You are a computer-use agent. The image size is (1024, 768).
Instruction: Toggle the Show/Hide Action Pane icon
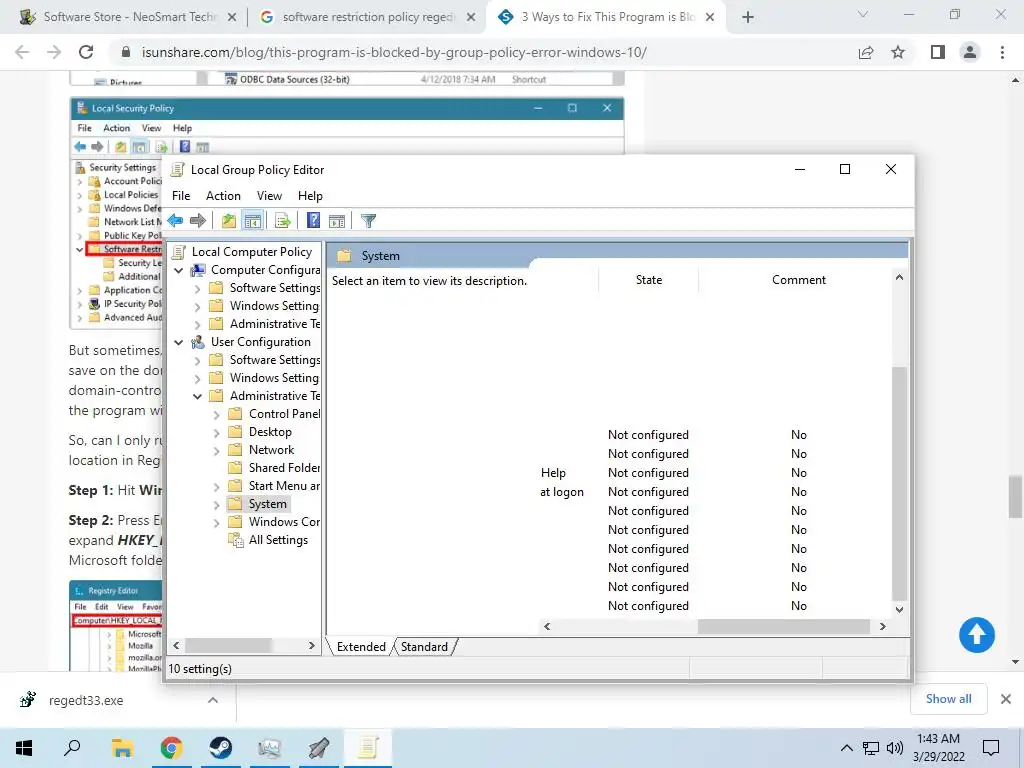[337, 221]
